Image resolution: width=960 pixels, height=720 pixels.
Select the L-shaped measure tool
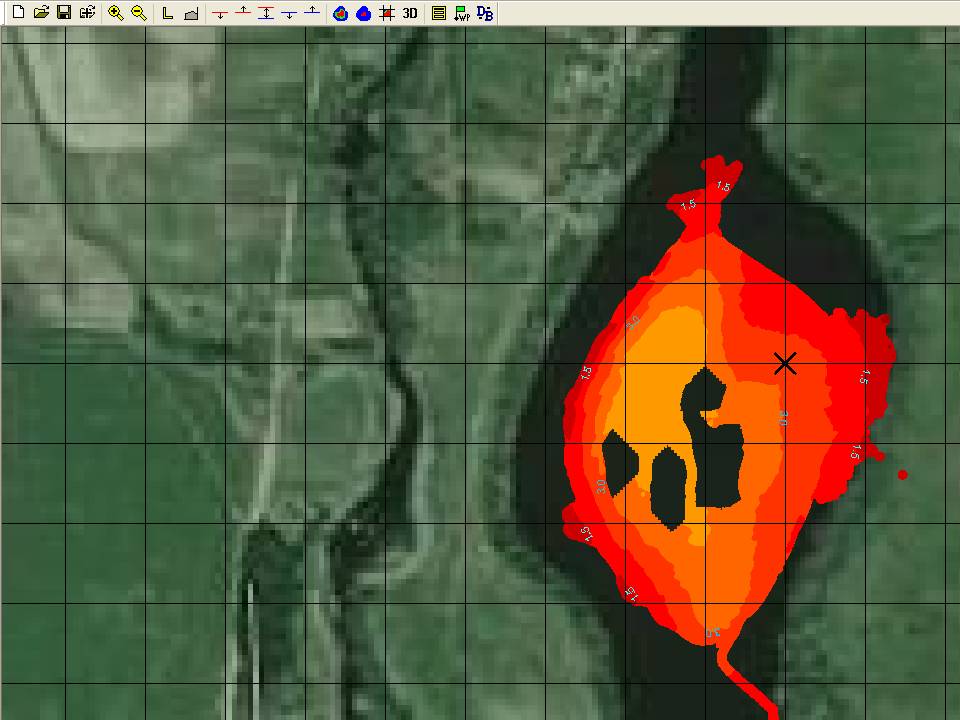pos(168,13)
